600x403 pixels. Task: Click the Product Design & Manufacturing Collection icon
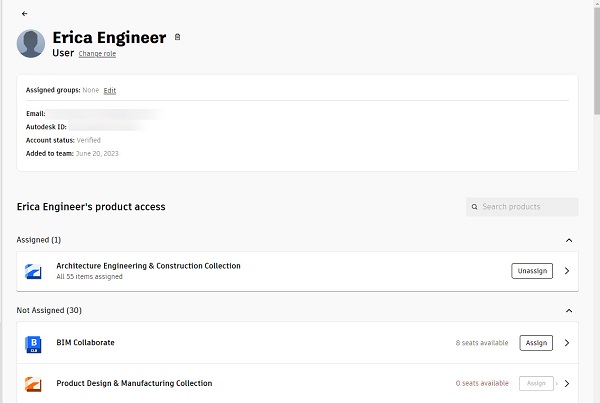33,384
